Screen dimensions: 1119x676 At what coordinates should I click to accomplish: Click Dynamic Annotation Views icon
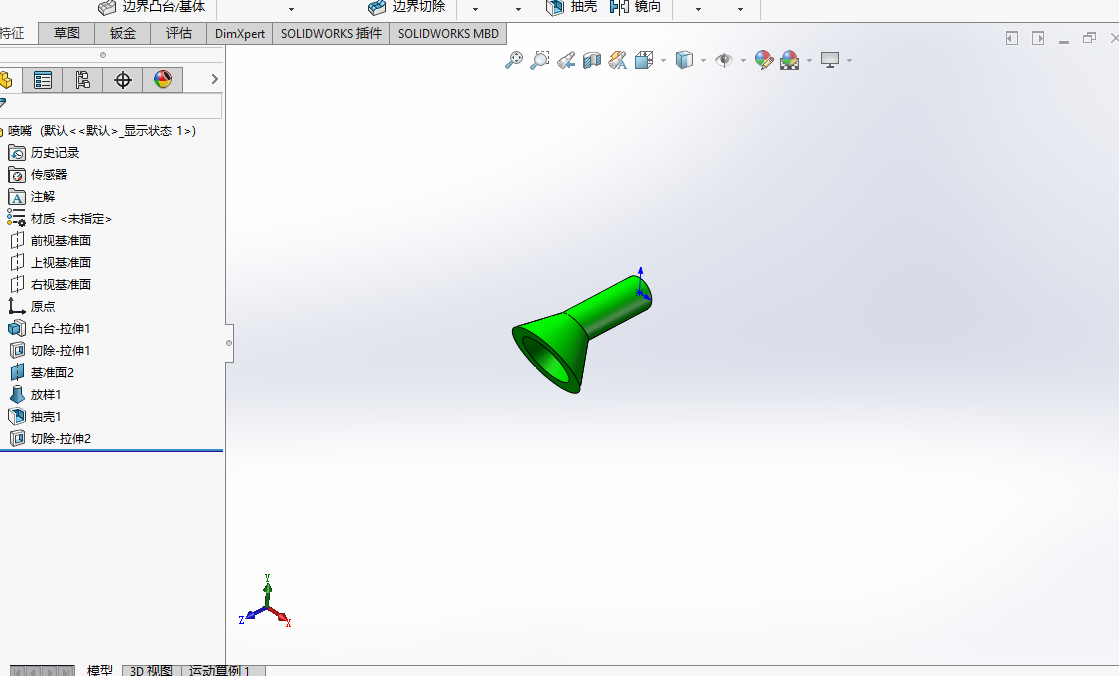tap(618, 61)
